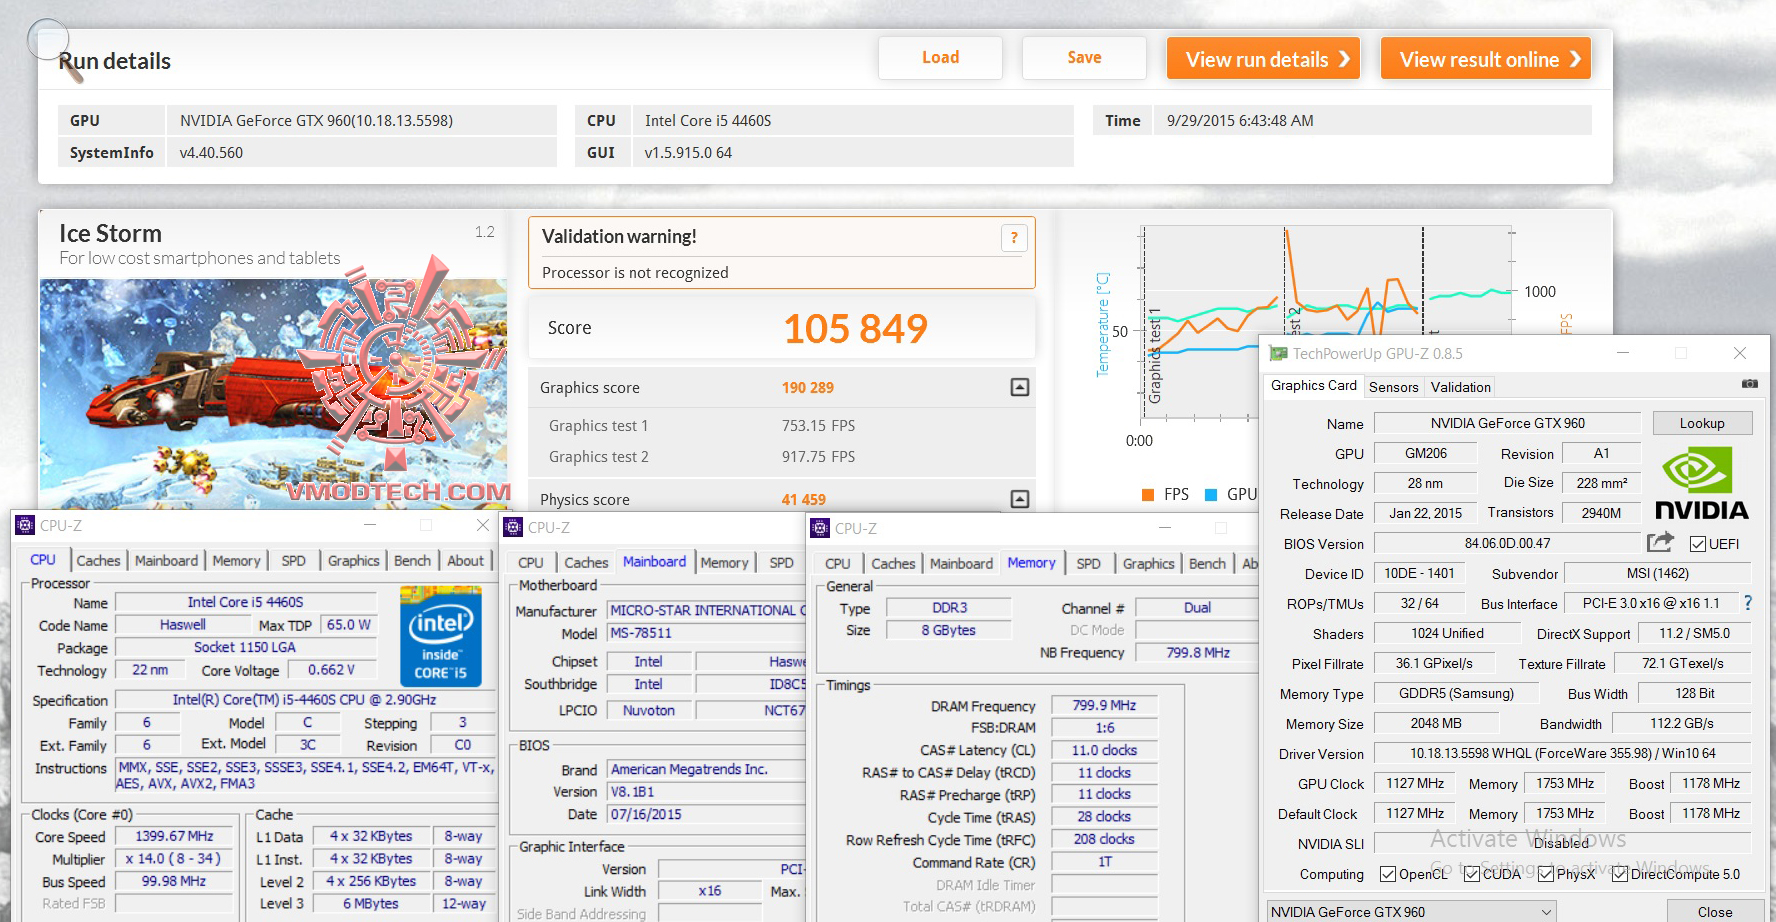
Task: Click the Intel Core i5 logo in CPU-Z
Action: pos(440,637)
